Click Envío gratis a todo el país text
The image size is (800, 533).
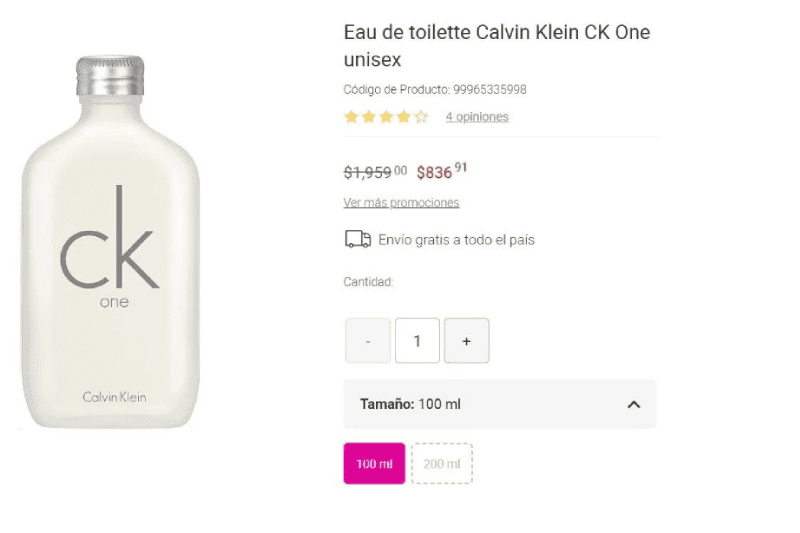pyautogui.click(x=456, y=240)
